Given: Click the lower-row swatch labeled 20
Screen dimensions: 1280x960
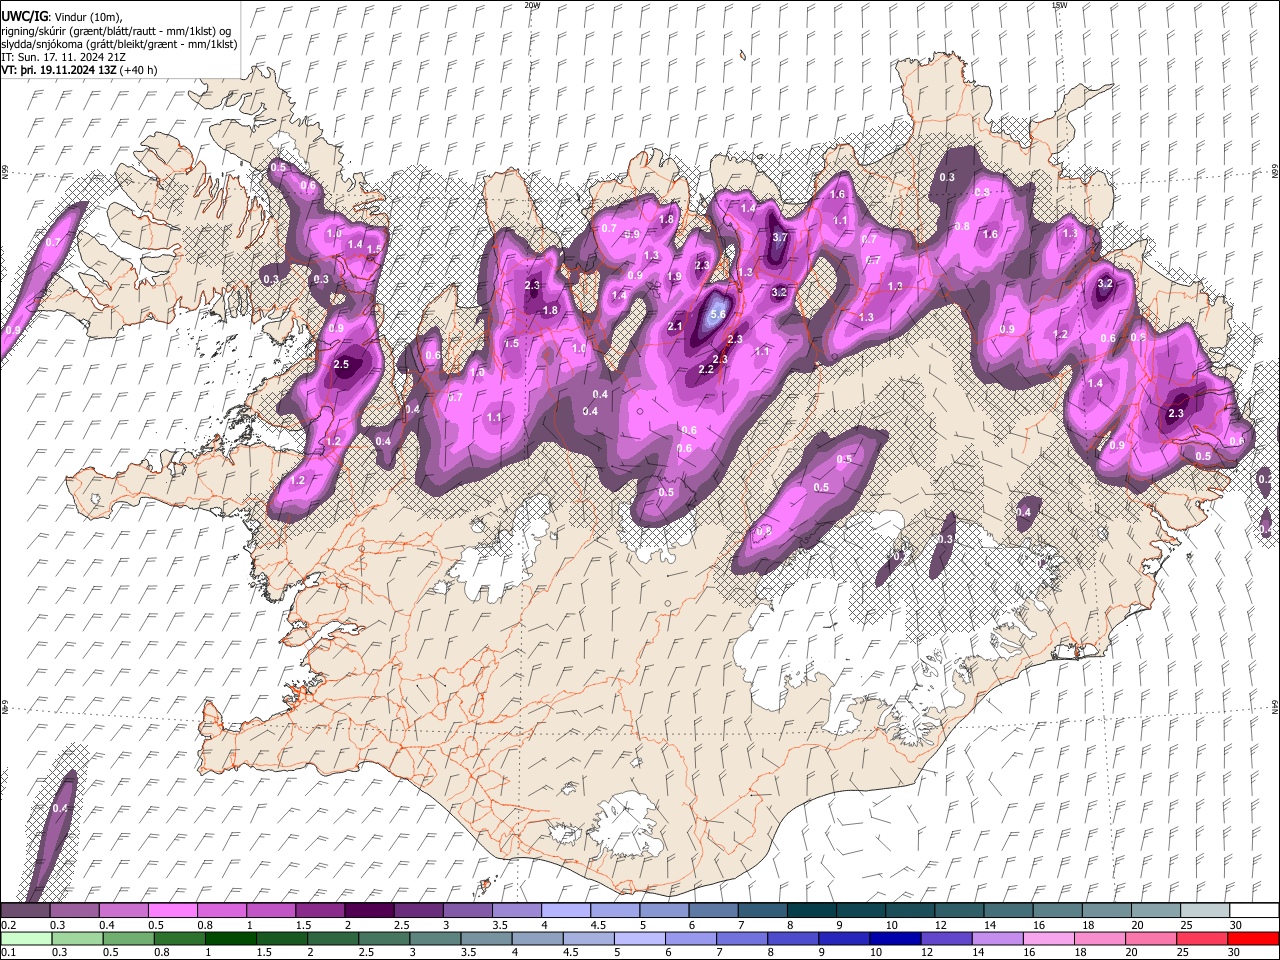Looking at the screenshot, I should [x=1153, y=938].
